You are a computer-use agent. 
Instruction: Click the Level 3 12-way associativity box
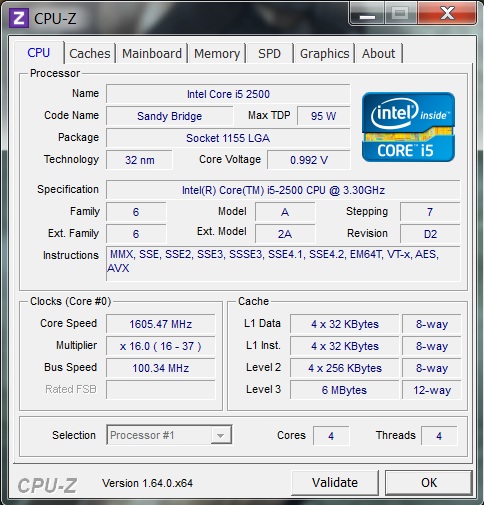click(432, 390)
